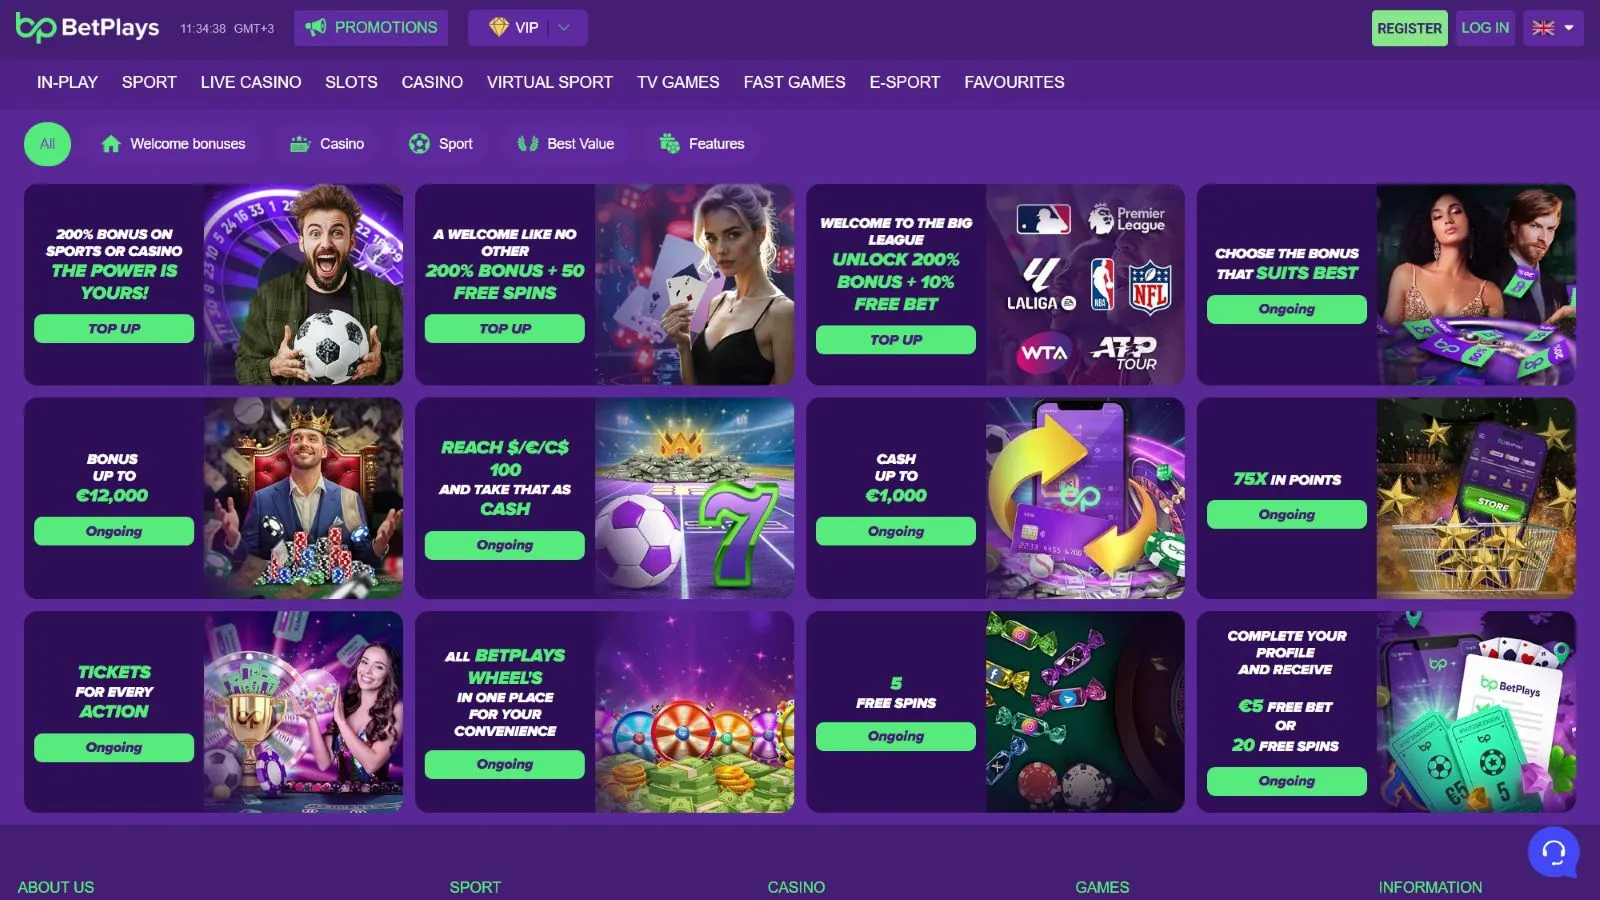Image resolution: width=1600 pixels, height=900 pixels.
Task: Select the Best Value laurel icon
Action: click(528, 144)
